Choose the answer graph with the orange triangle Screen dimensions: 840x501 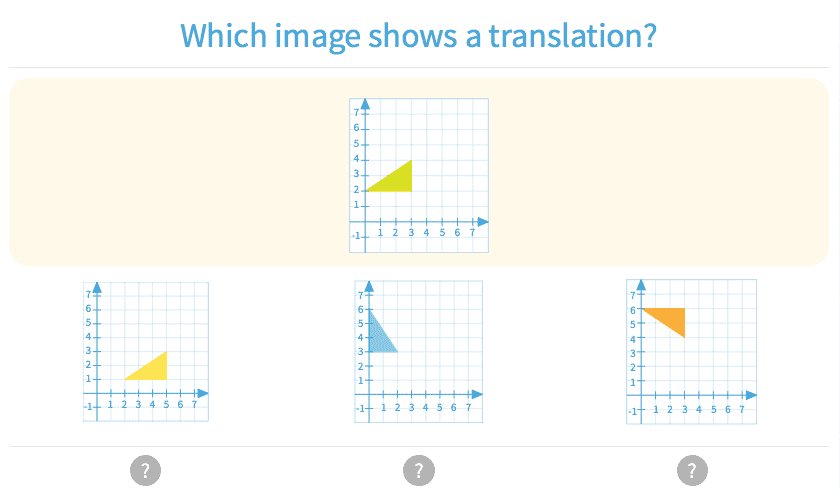[x=691, y=351]
